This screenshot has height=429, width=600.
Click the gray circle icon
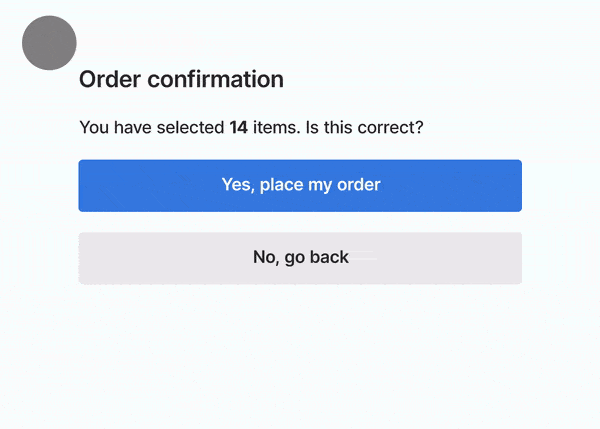click(x=49, y=43)
